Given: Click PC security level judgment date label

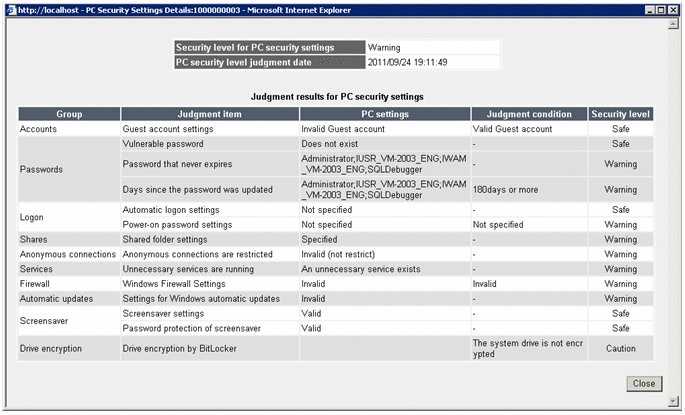Looking at the screenshot, I should (x=270, y=62).
